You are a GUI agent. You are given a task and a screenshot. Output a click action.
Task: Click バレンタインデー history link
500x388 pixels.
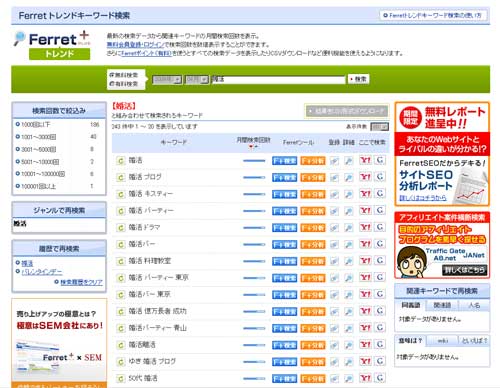[42, 272]
